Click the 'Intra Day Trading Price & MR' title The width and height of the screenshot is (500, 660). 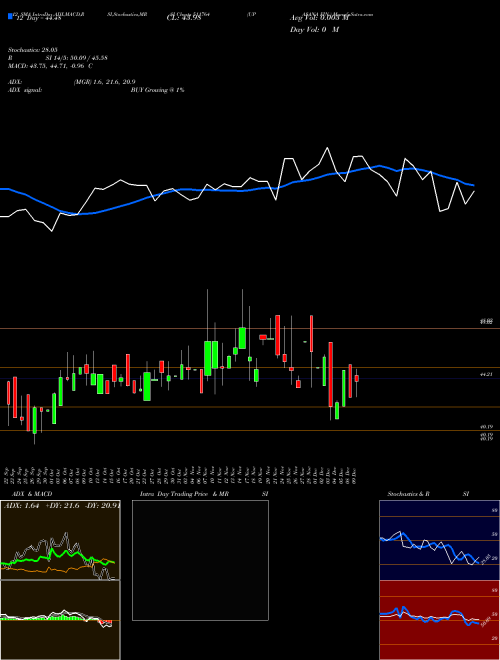click(x=184, y=494)
